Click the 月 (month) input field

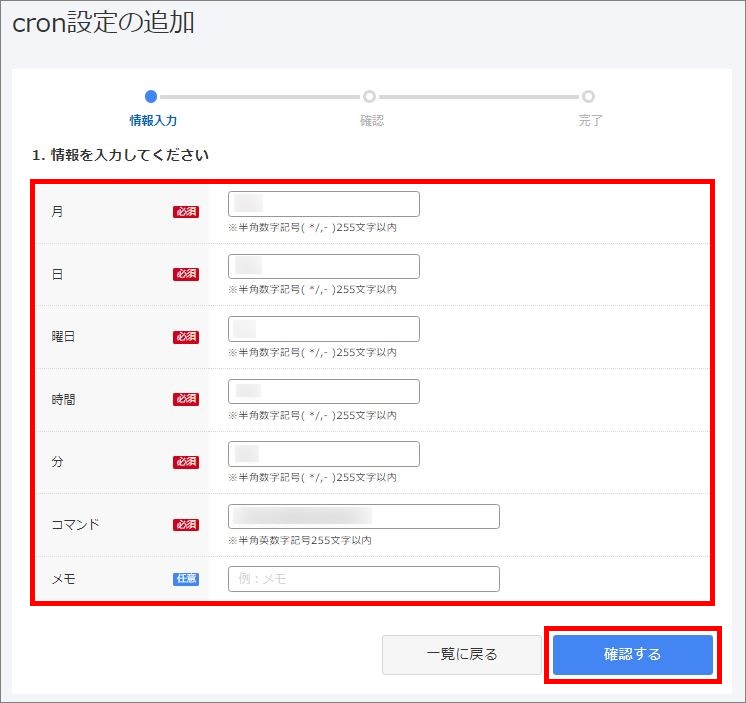click(324, 204)
